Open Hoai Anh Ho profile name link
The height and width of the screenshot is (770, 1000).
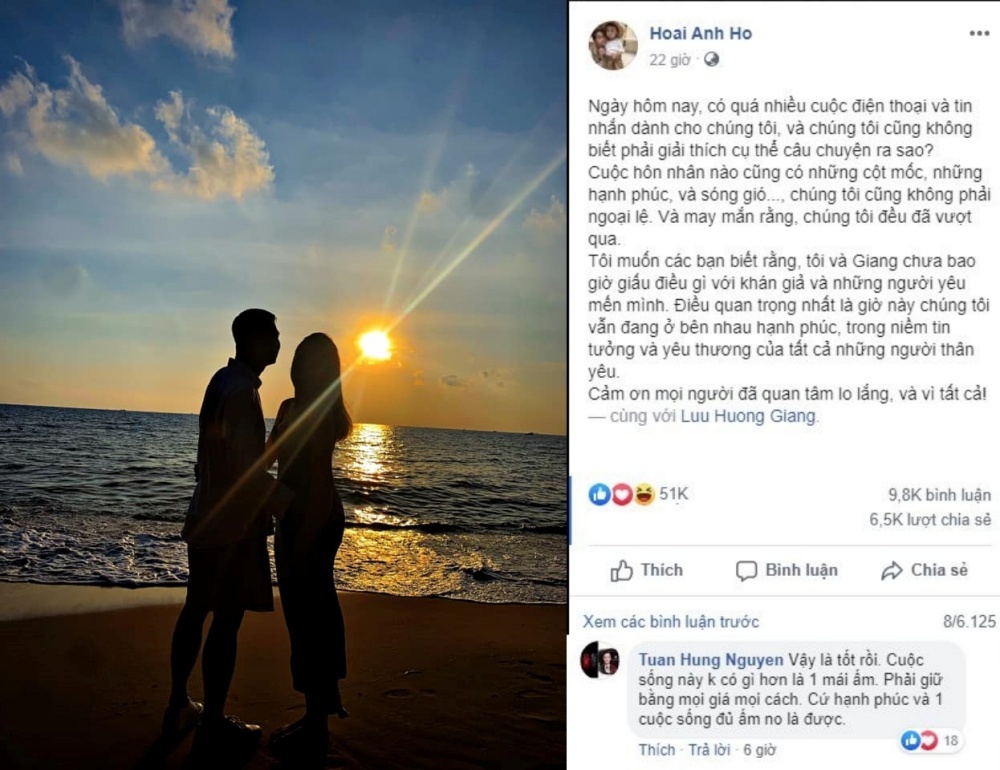click(x=700, y=33)
